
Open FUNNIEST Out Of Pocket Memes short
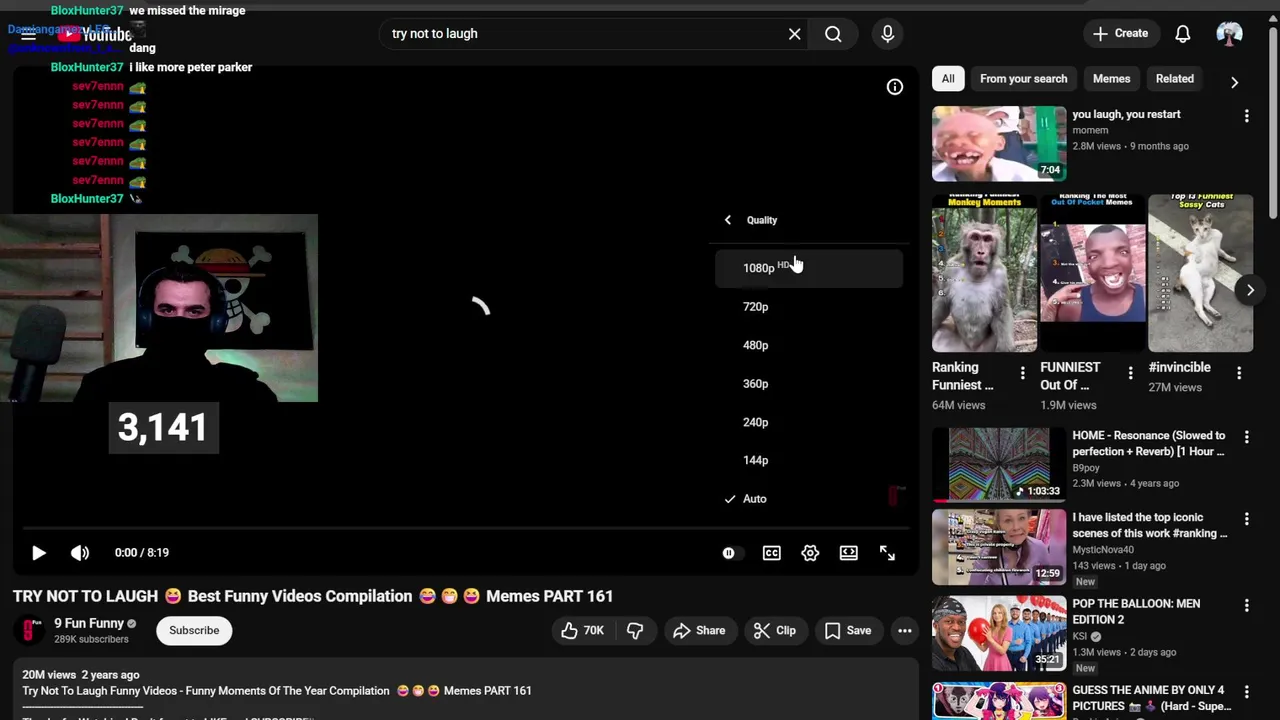pyautogui.click(x=1092, y=273)
